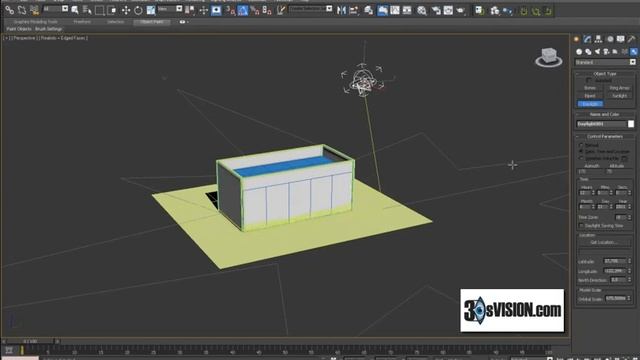Activate the Select and Scale tool
Image resolution: width=640 pixels, height=360 pixels.
[x=151, y=10]
